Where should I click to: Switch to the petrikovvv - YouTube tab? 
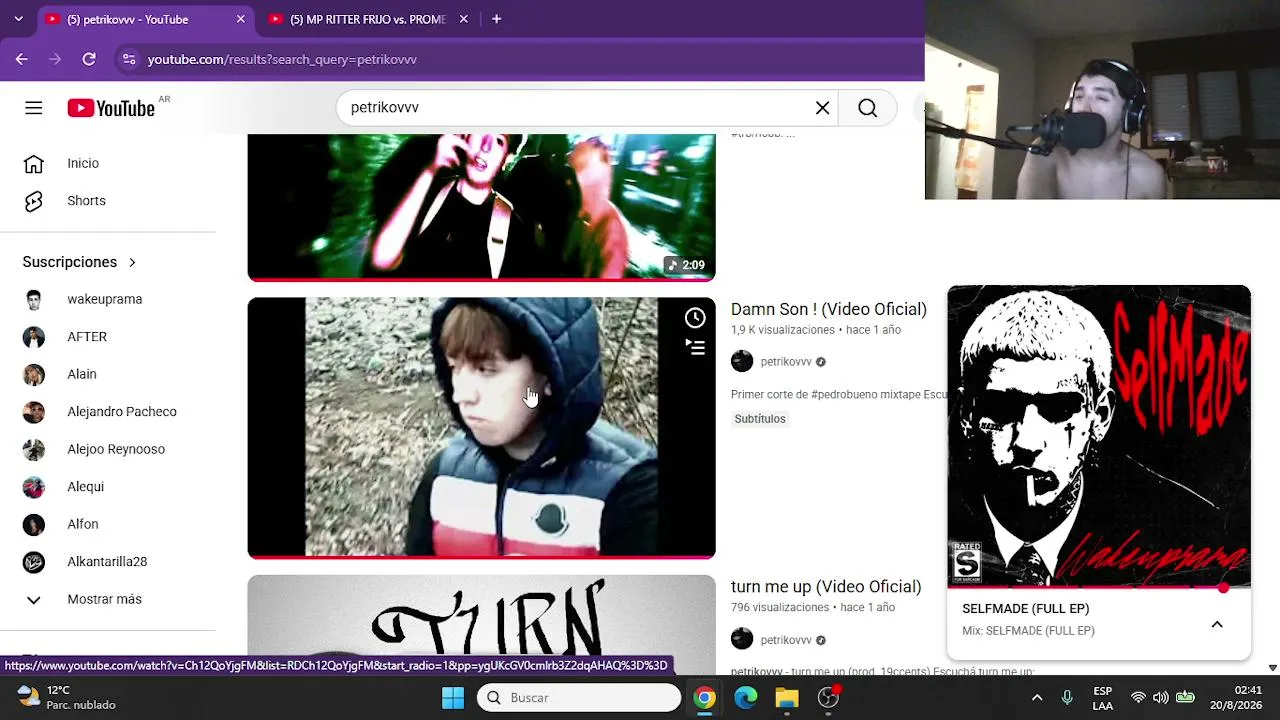145,19
